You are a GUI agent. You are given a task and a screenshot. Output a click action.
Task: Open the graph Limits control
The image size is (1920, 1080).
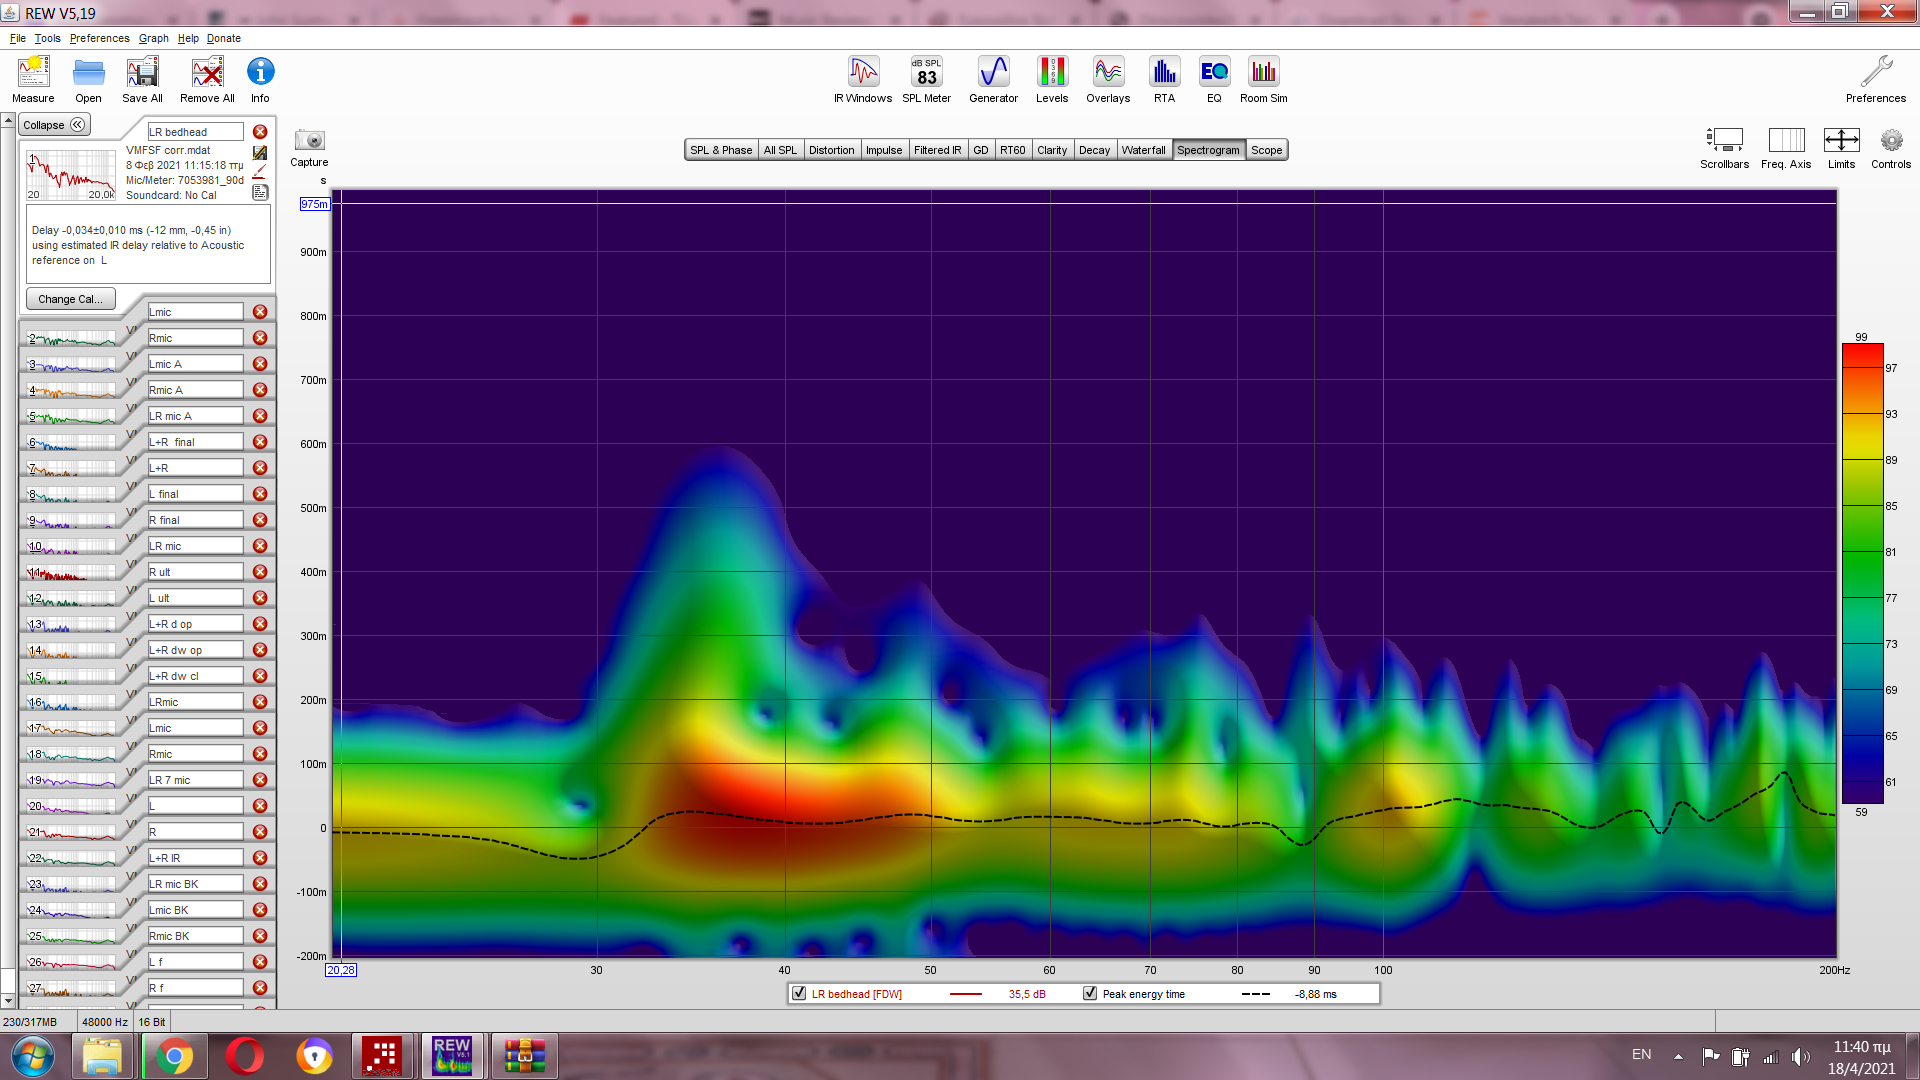coord(1841,141)
